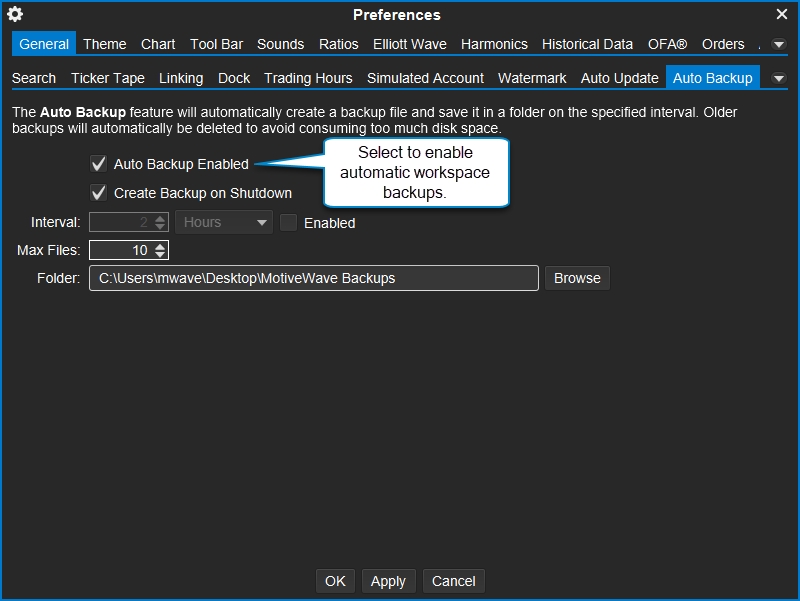Close the Preferences dialog with X
The width and height of the screenshot is (800, 601).
point(782,15)
